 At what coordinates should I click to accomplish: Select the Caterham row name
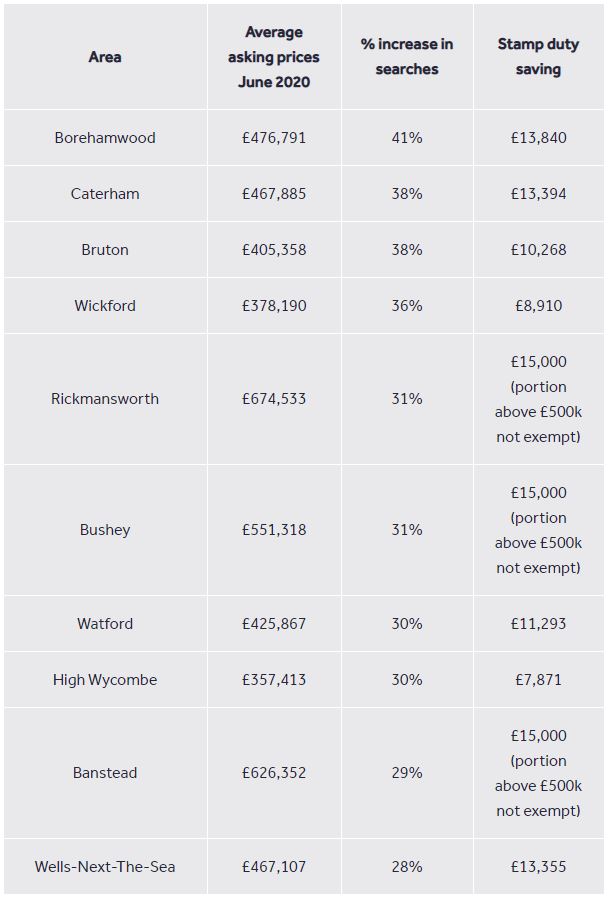[x=105, y=194]
